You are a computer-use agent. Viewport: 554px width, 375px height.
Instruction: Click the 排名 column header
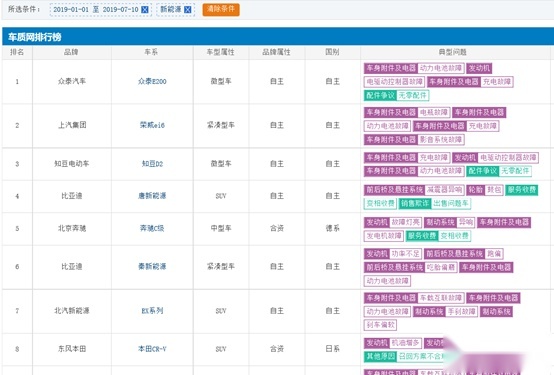point(17,52)
